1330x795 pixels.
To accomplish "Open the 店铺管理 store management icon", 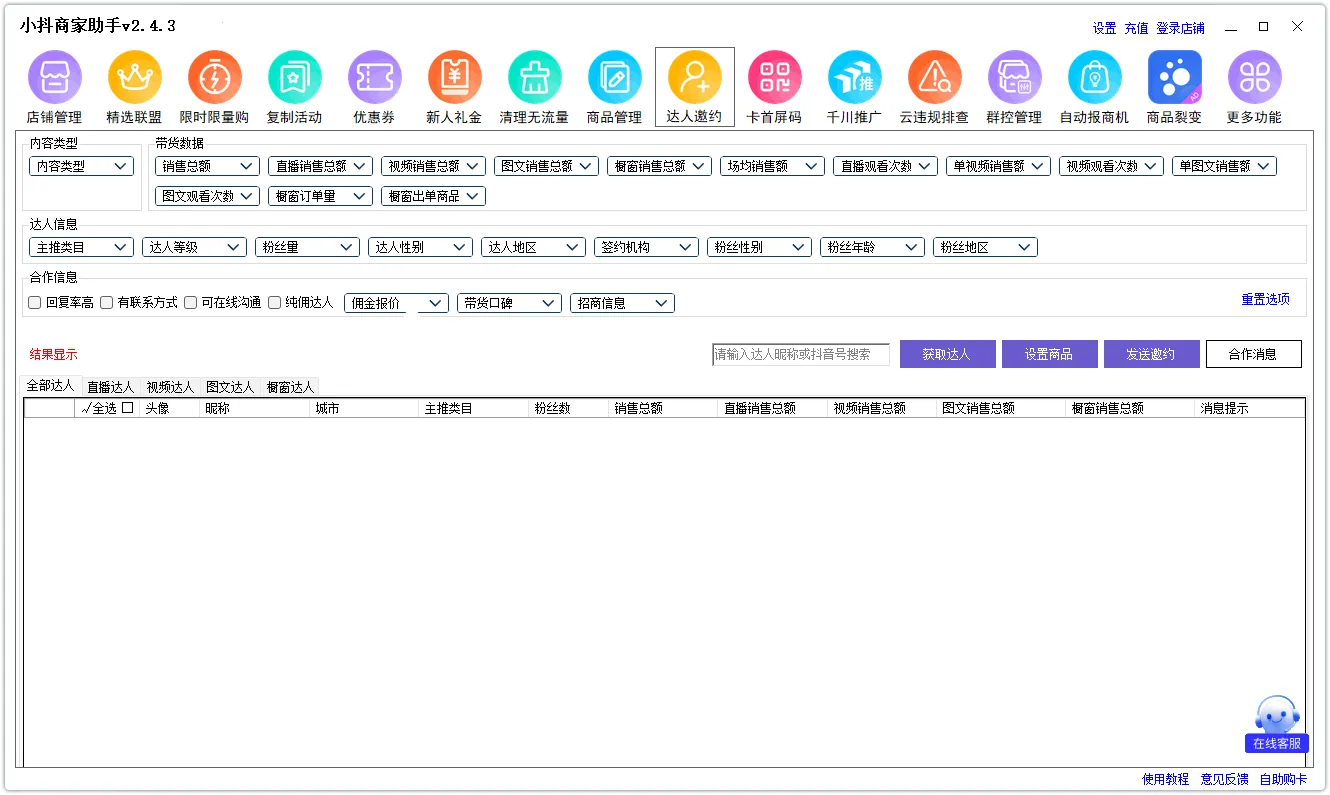I will click(54, 78).
